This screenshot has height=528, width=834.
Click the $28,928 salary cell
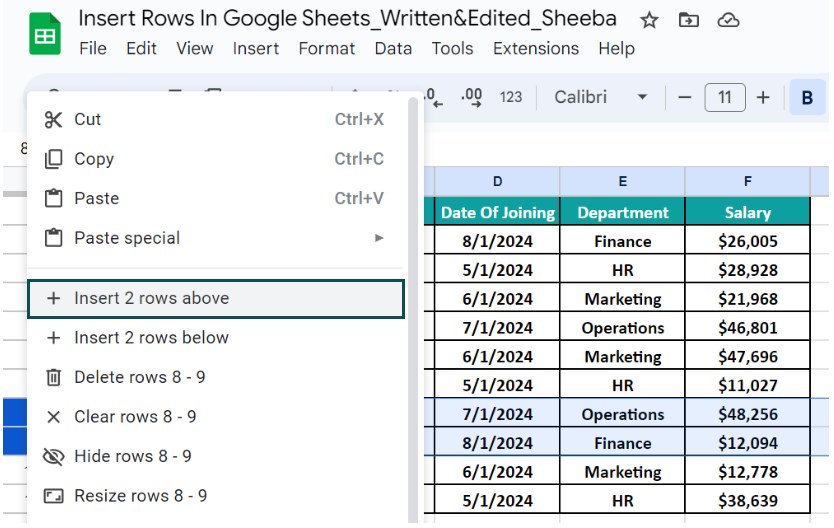click(747, 270)
